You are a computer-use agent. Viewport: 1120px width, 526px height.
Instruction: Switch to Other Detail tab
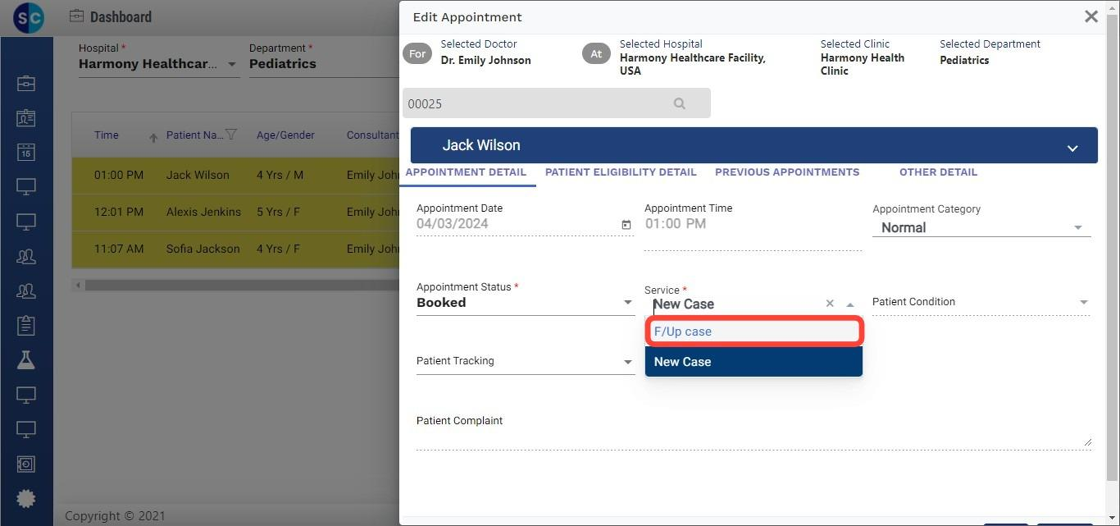coord(938,172)
